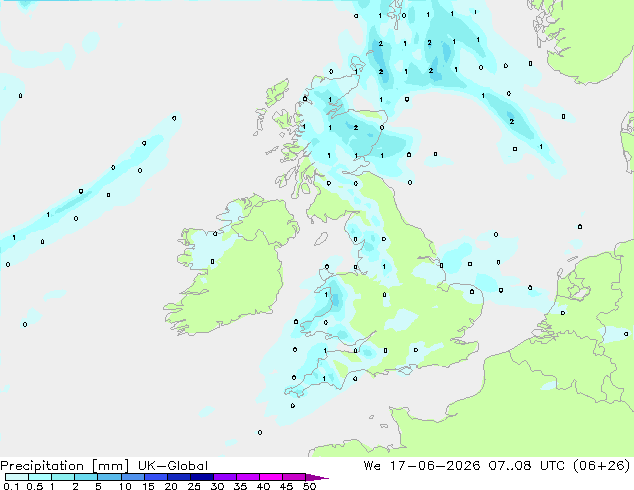634x490 pixels.
Task: Click the "0.1" legend scale label
Action: [x=11, y=486]
